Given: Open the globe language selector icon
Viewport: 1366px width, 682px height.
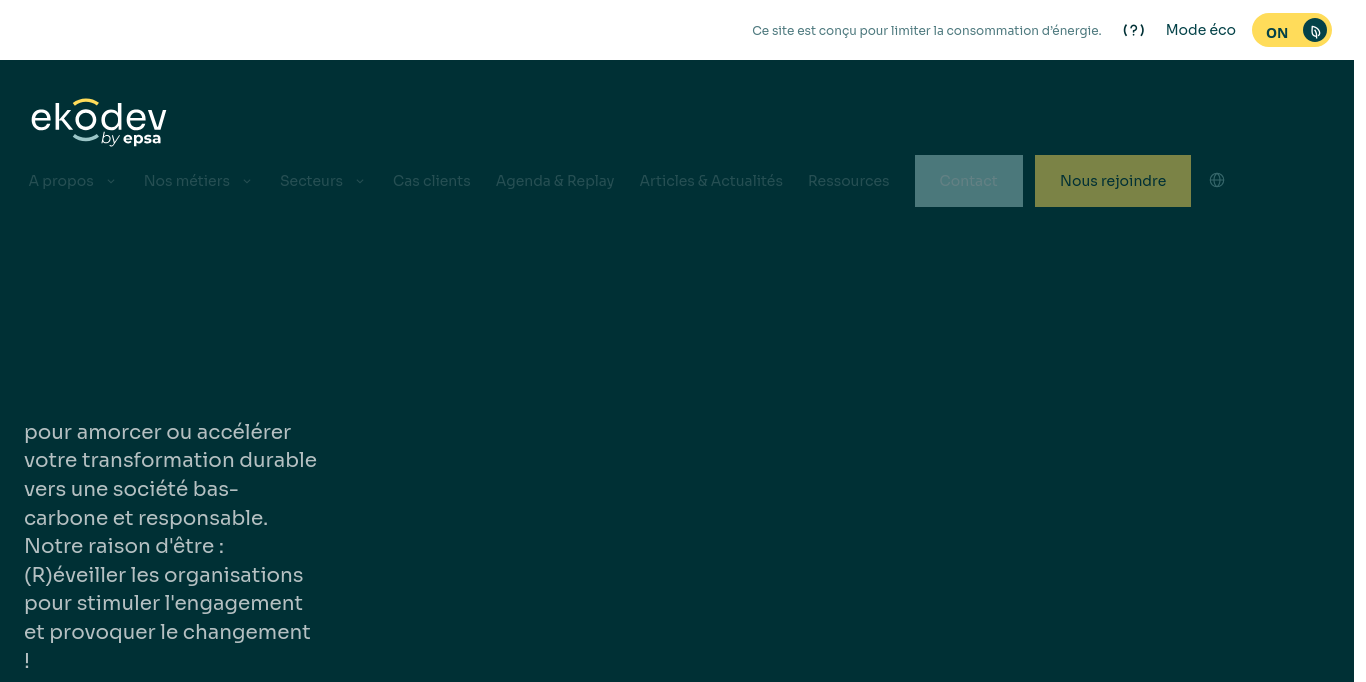Looking at the screenshot, I should pyautogui.click(x=1217, y=180).
